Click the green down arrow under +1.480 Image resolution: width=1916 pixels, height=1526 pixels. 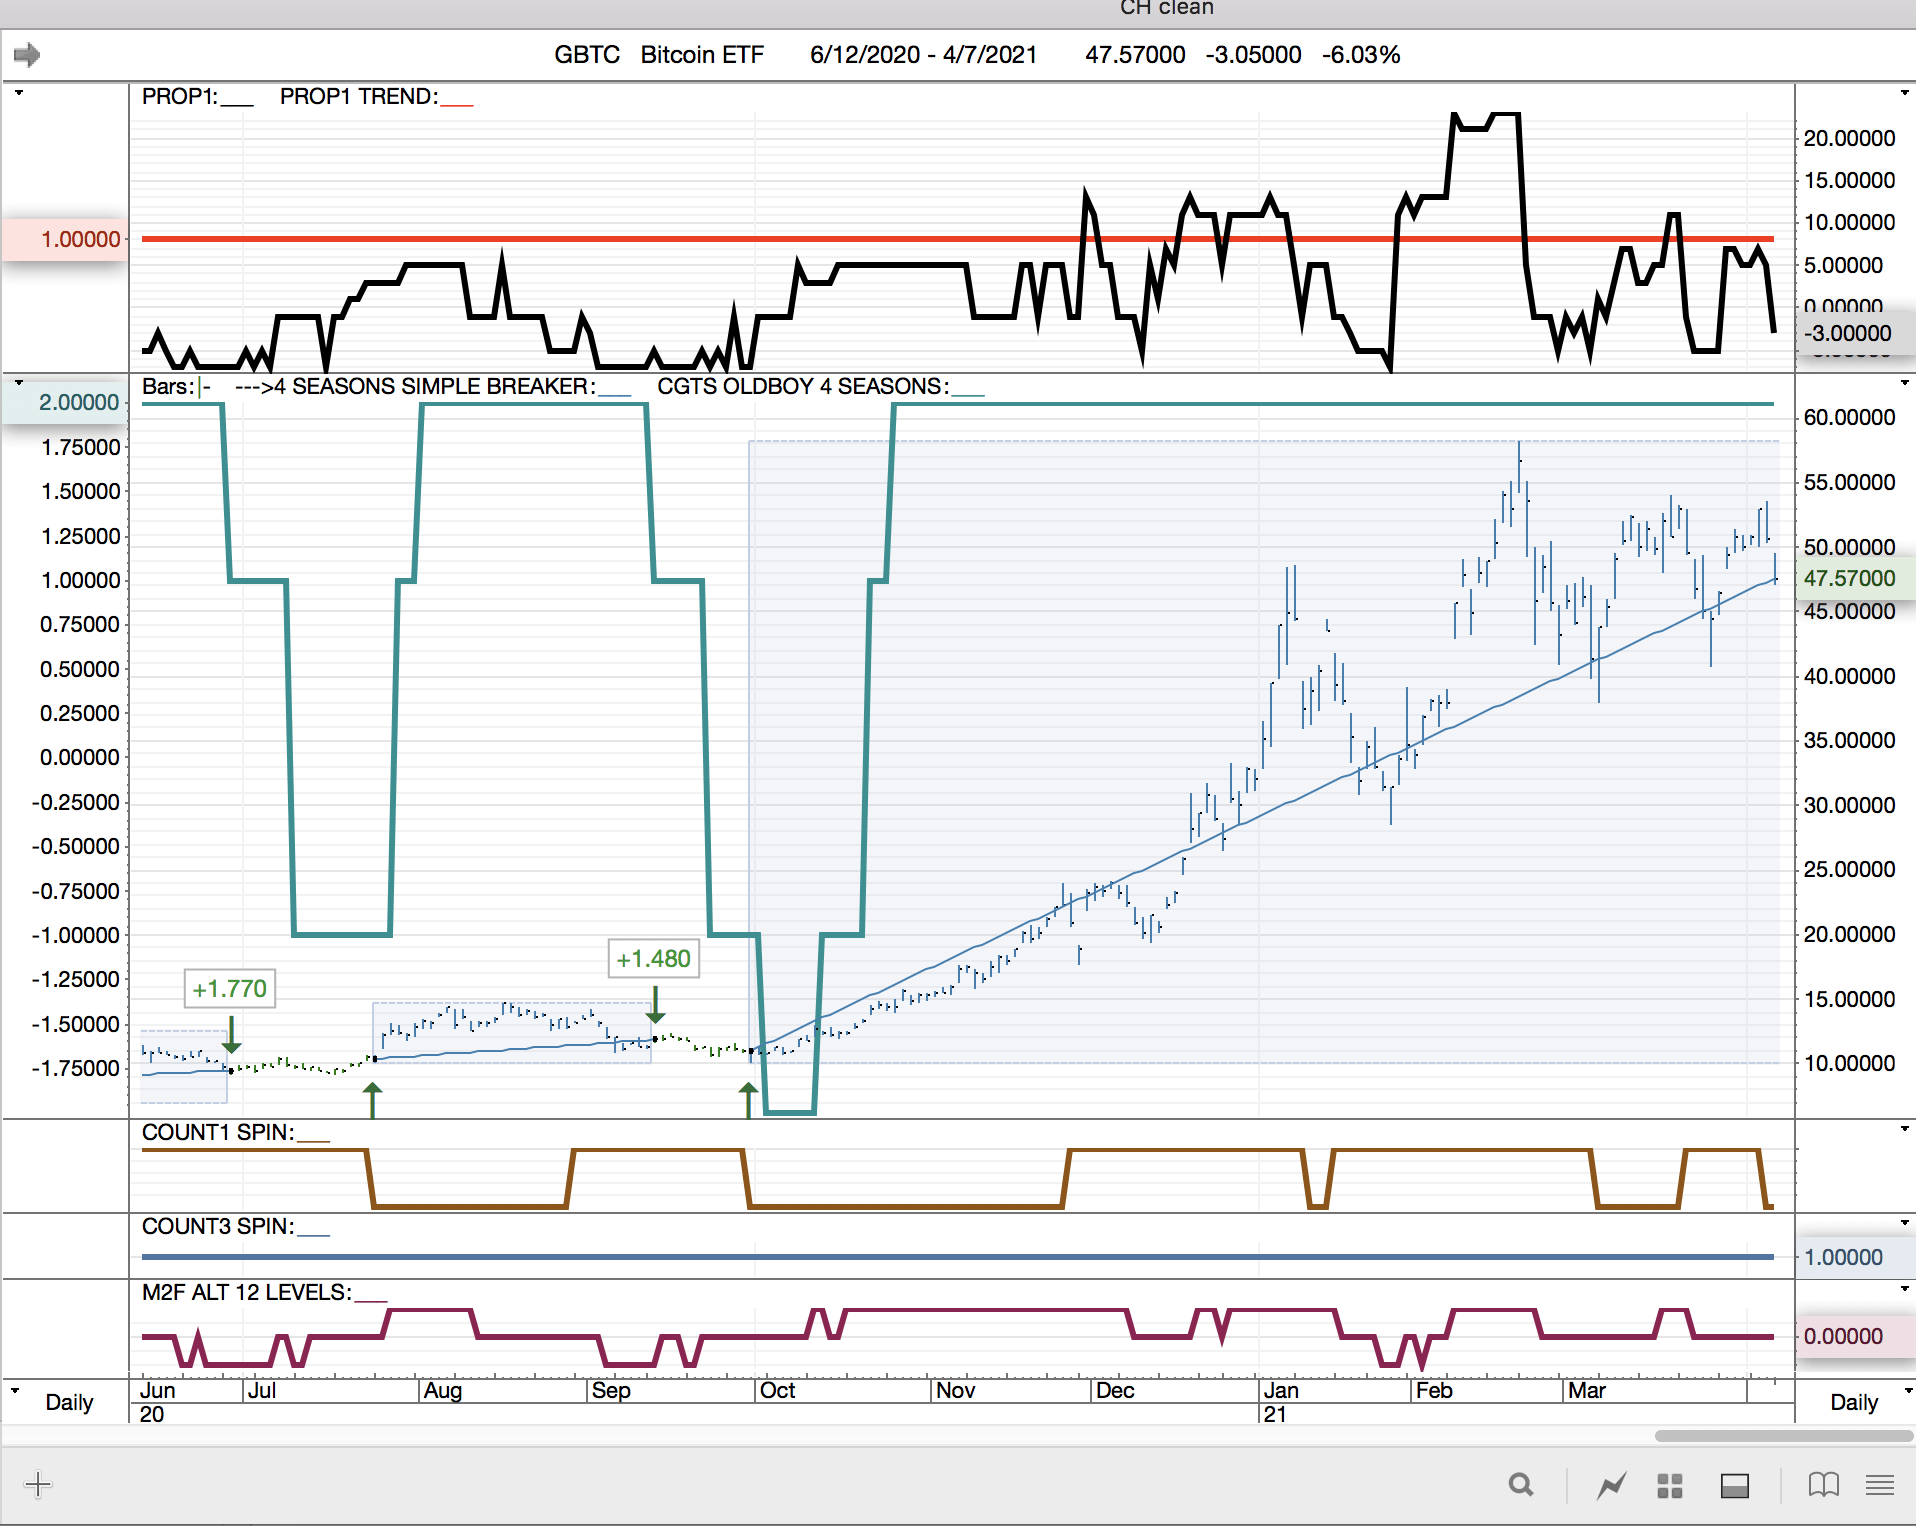pyautogui.click(x=656, y=1004)
